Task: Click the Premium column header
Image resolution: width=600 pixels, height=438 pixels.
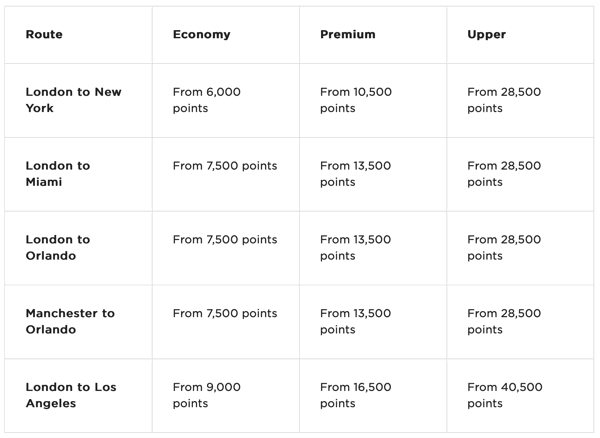Action: coord(348,34)
